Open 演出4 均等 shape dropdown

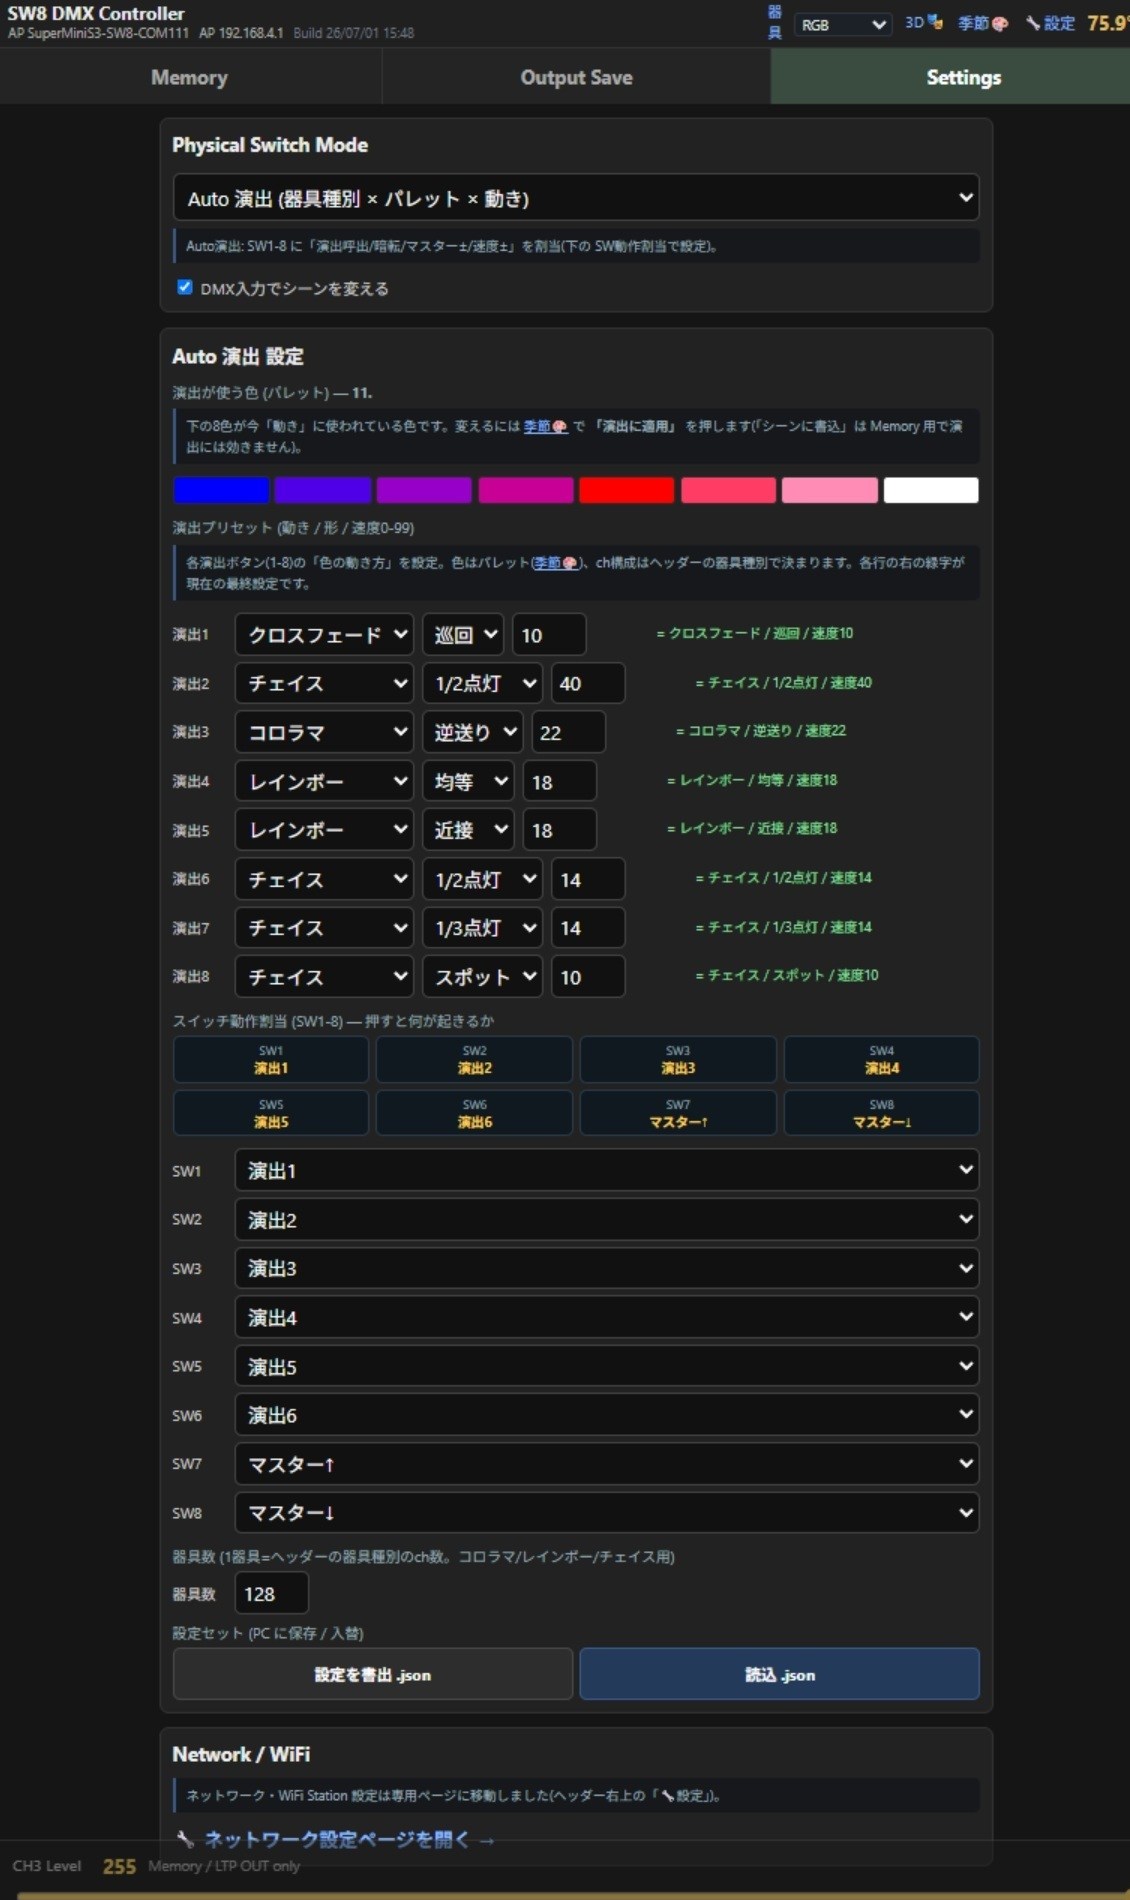click(x=468, y=781)
